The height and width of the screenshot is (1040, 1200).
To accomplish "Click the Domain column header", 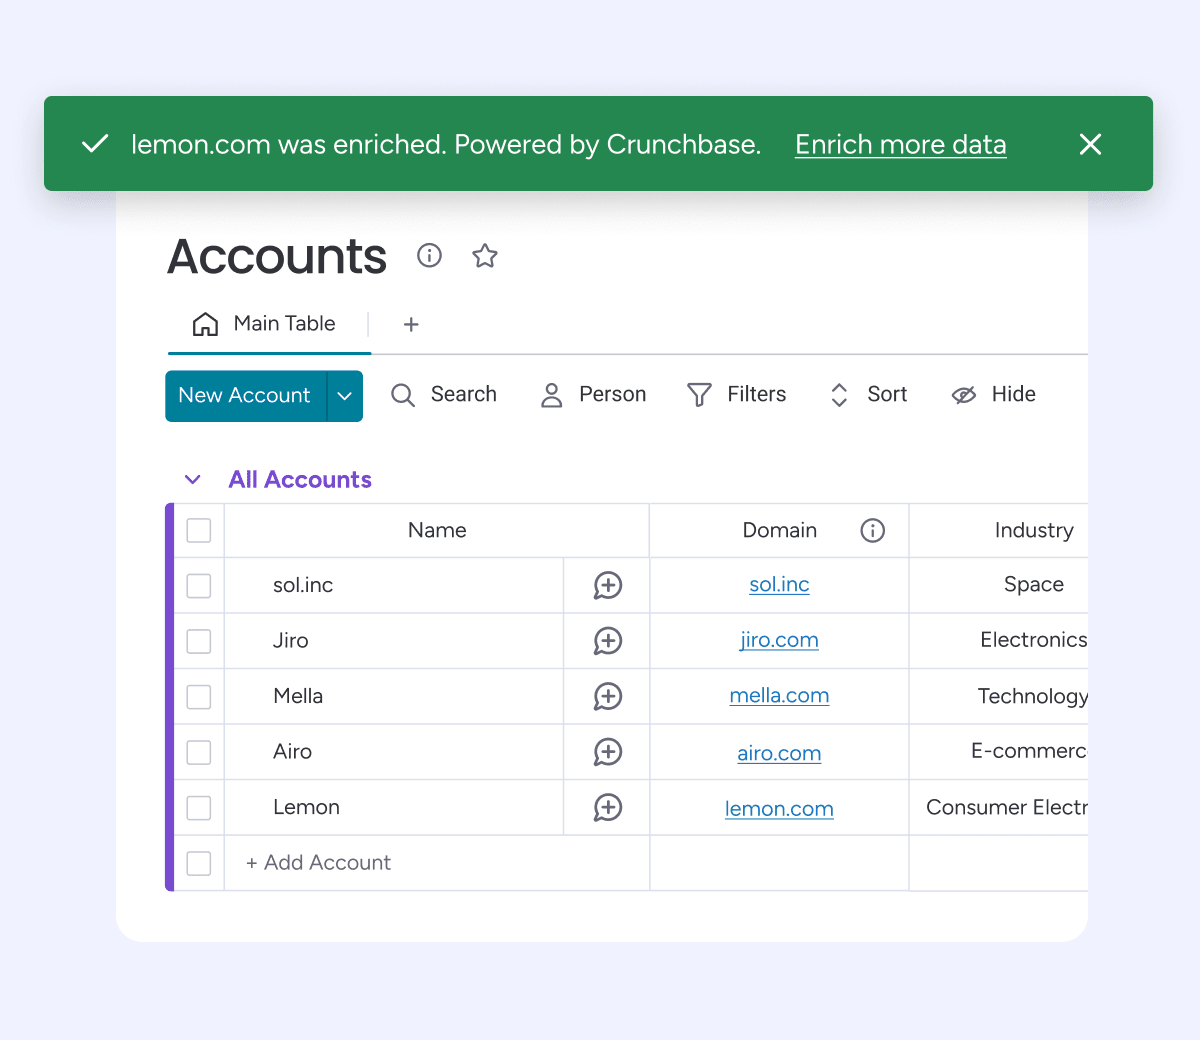I will pos(779,530).
